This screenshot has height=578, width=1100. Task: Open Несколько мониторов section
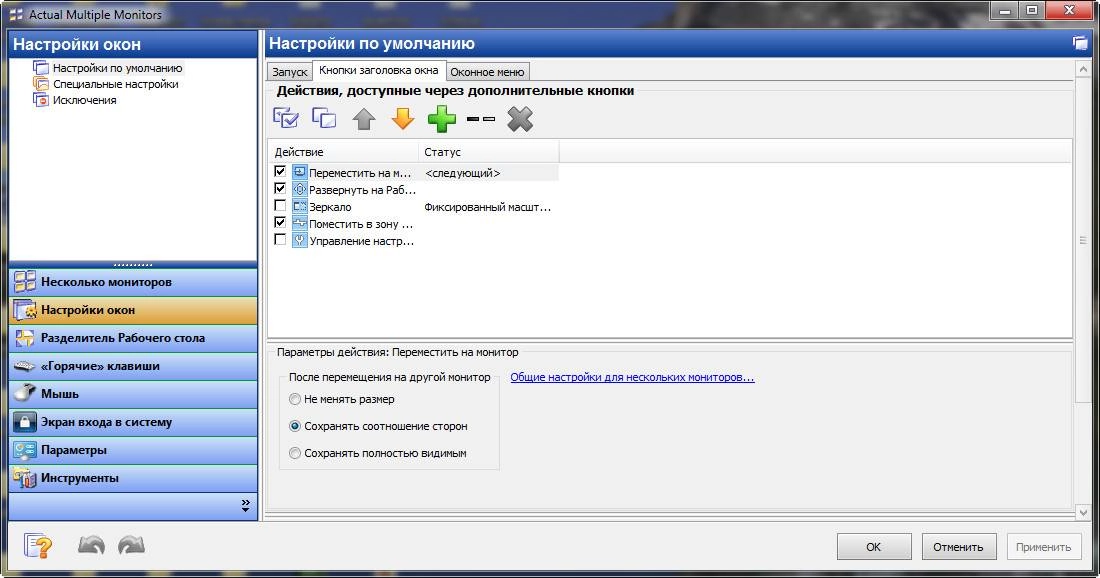133,282
